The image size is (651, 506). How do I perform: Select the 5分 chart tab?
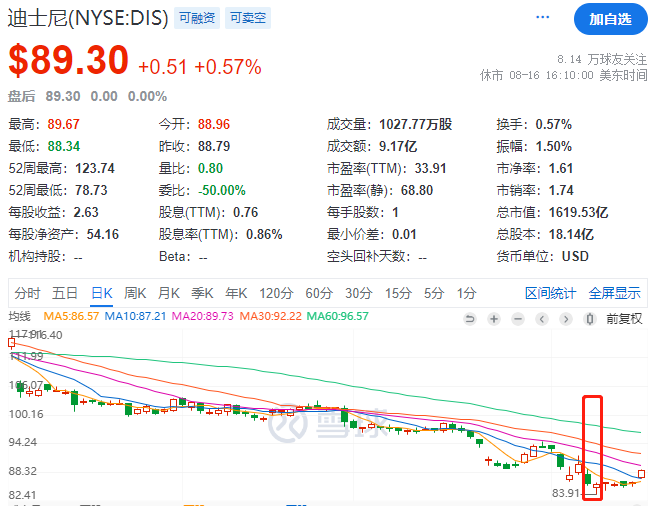(x=434, y=293)
